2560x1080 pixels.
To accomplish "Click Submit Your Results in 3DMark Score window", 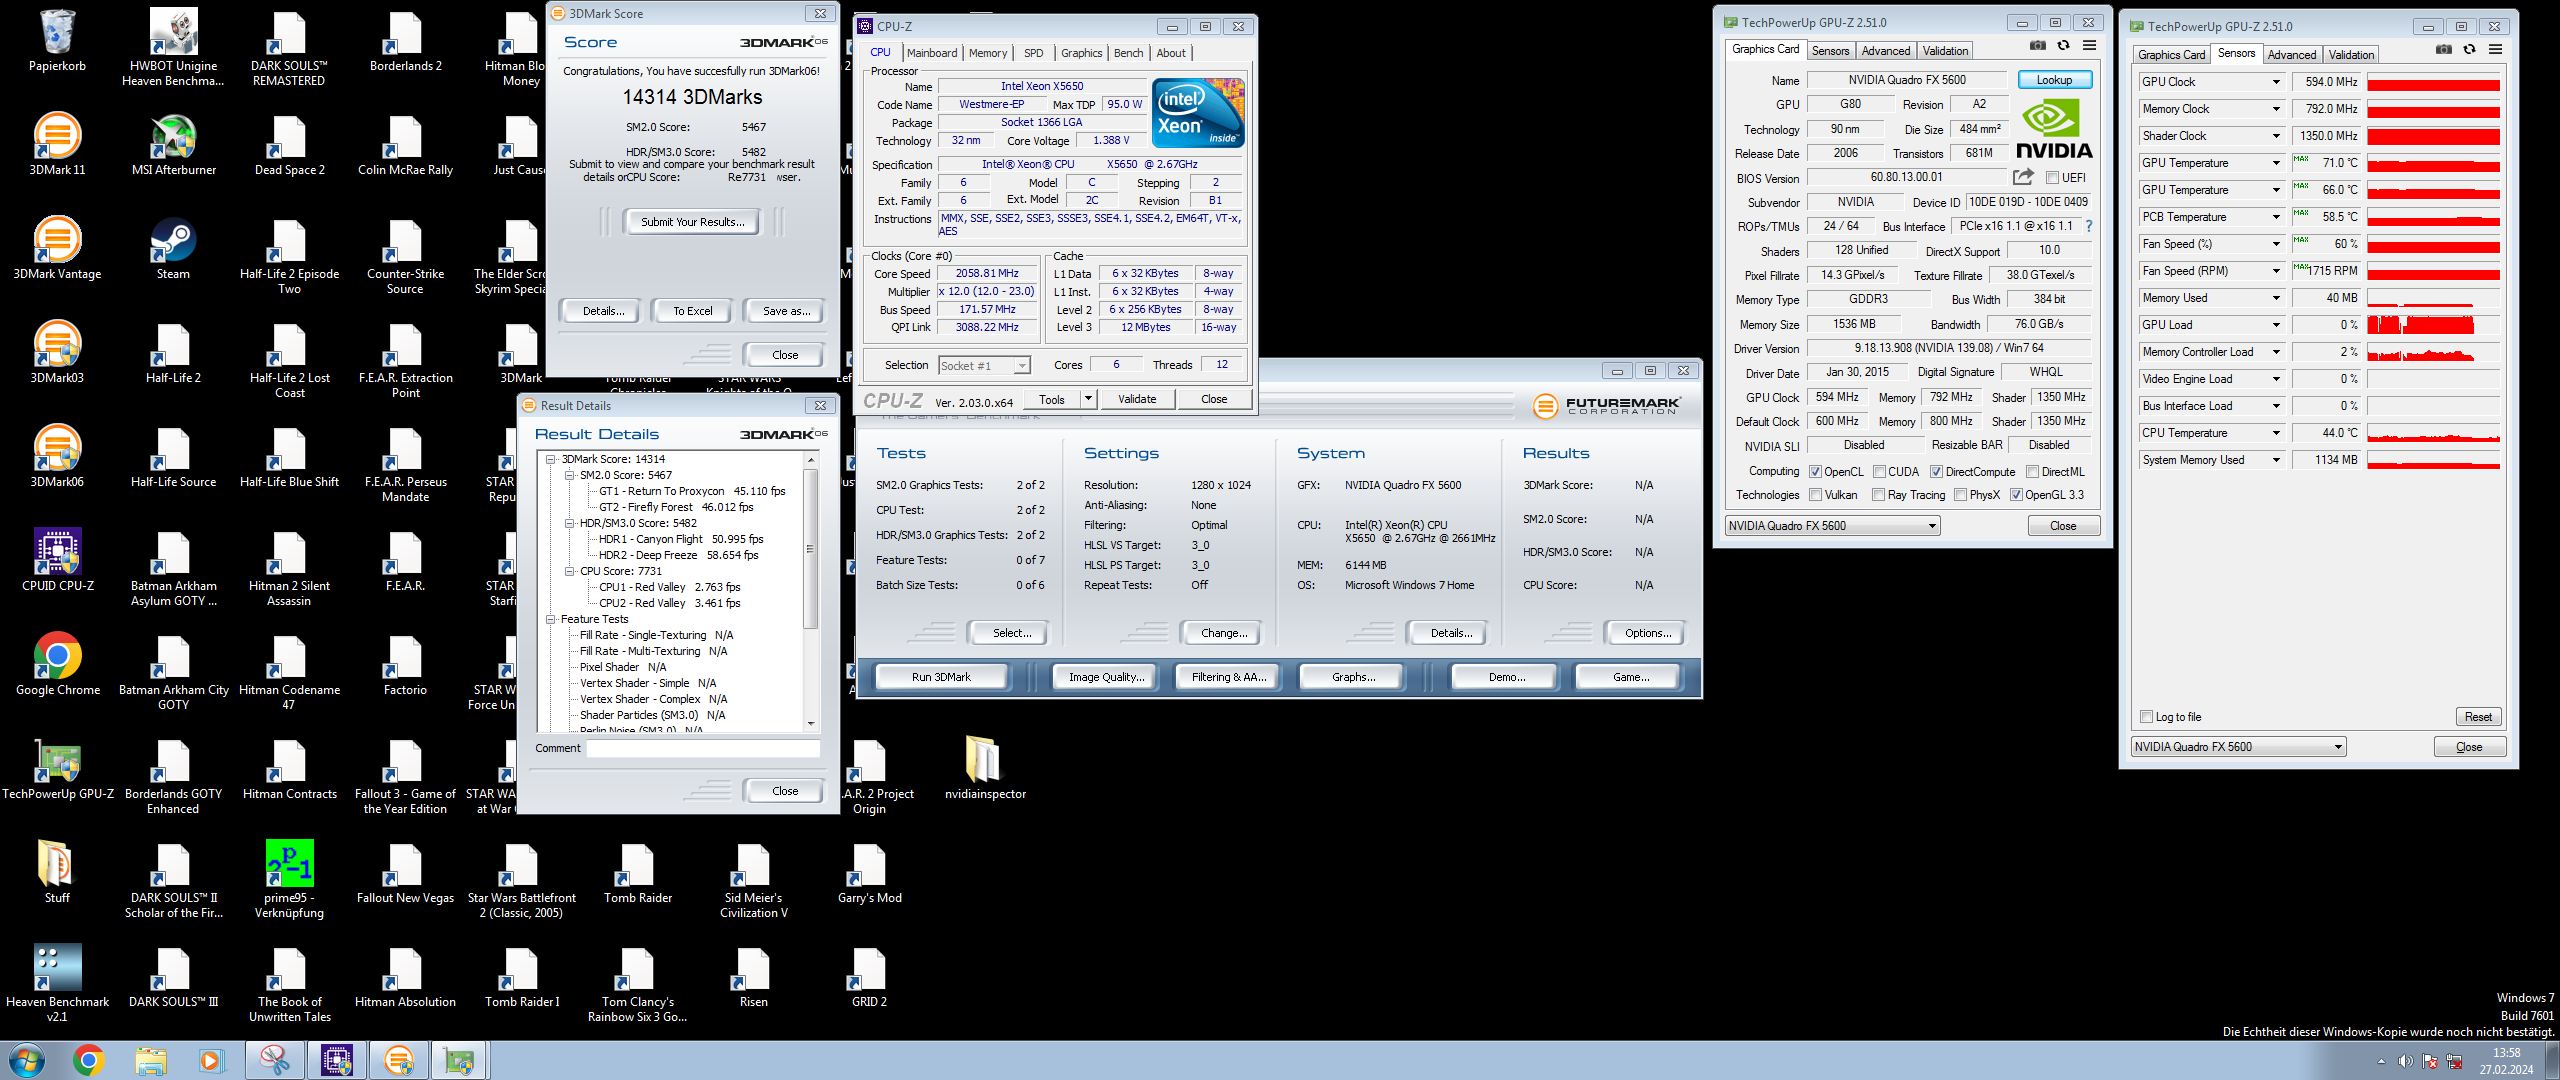I will pos(692,221).
